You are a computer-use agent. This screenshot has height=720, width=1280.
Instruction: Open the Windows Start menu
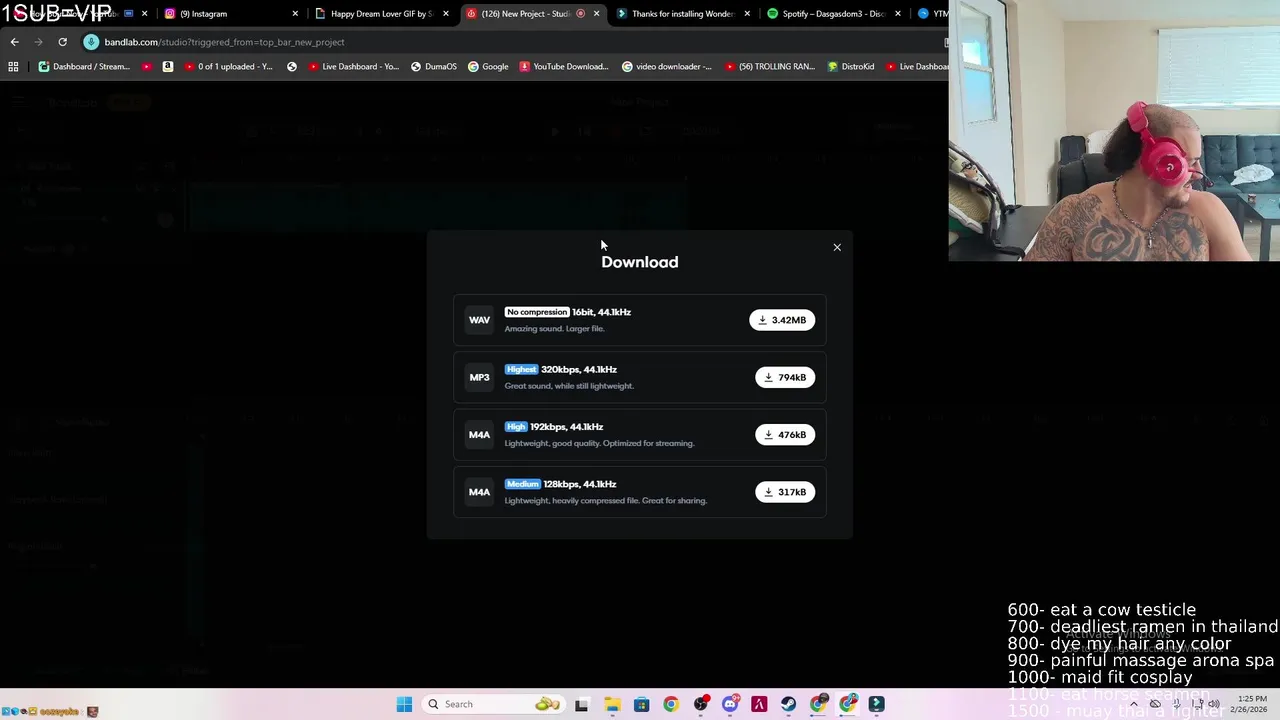[404, 704]
